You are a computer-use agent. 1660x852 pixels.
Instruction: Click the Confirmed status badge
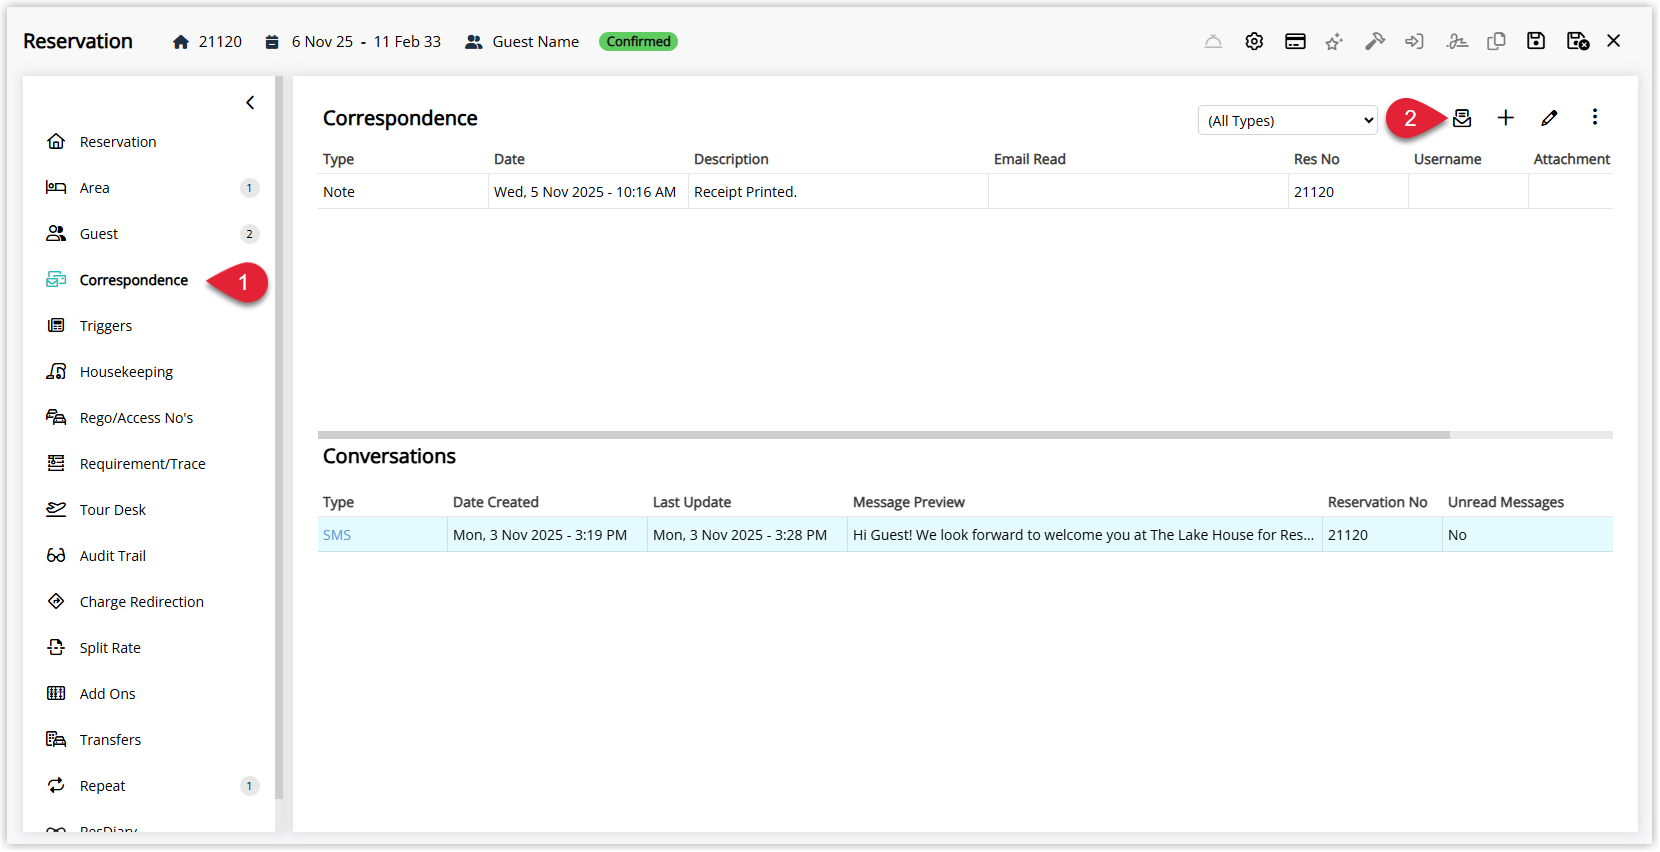click(638, 41)
